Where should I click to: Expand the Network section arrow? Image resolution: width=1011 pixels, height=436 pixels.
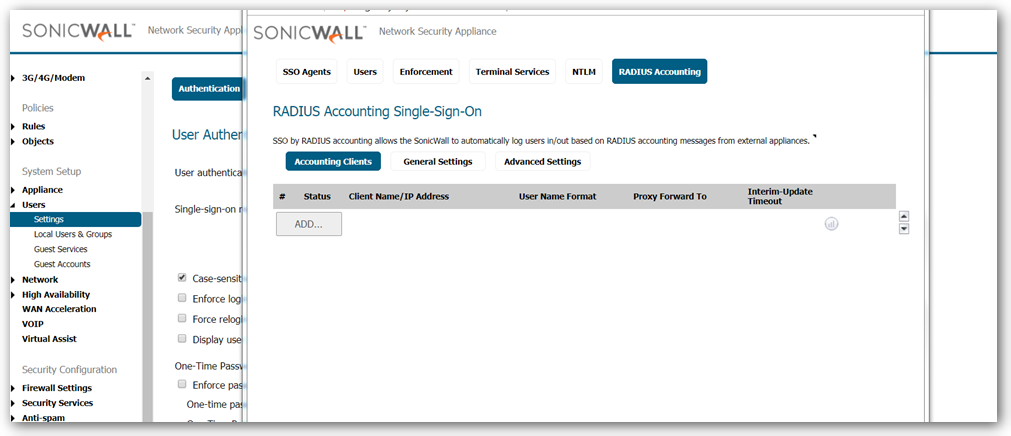click(13, 280)
